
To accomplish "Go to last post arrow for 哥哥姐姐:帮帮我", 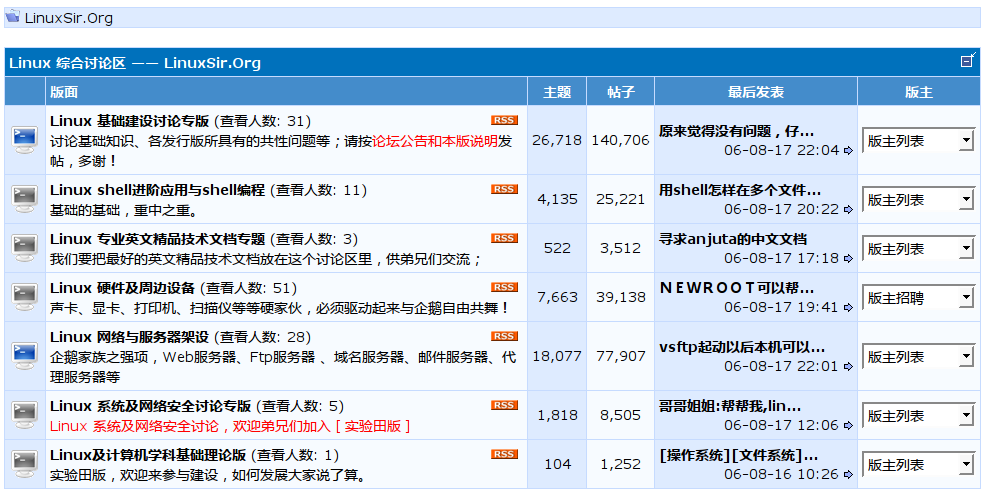I will tap(848, 426).
